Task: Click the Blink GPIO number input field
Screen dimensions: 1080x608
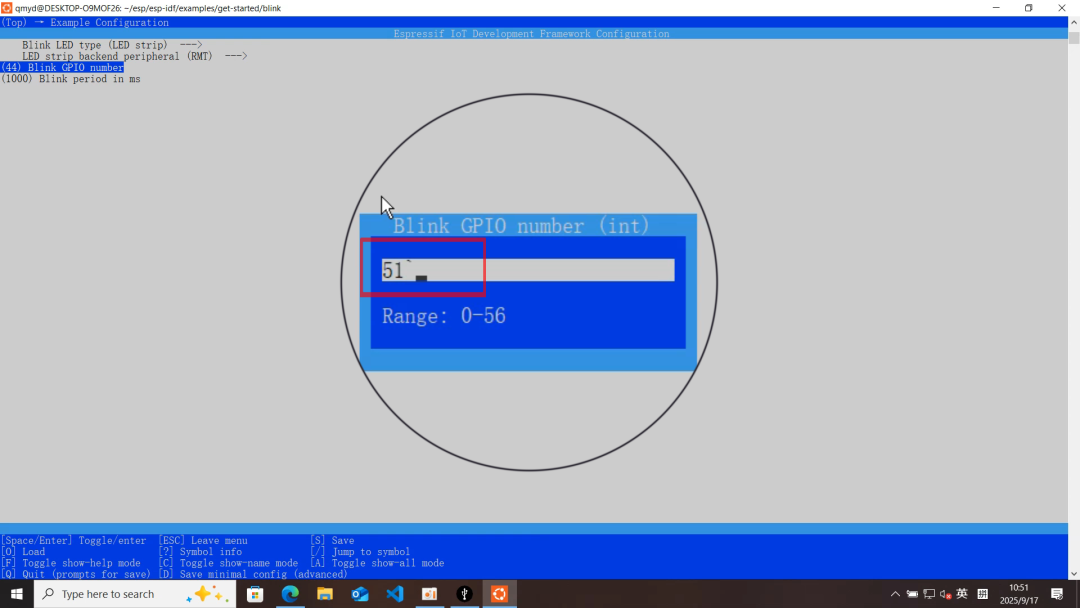Action: (x=528, y=270)
